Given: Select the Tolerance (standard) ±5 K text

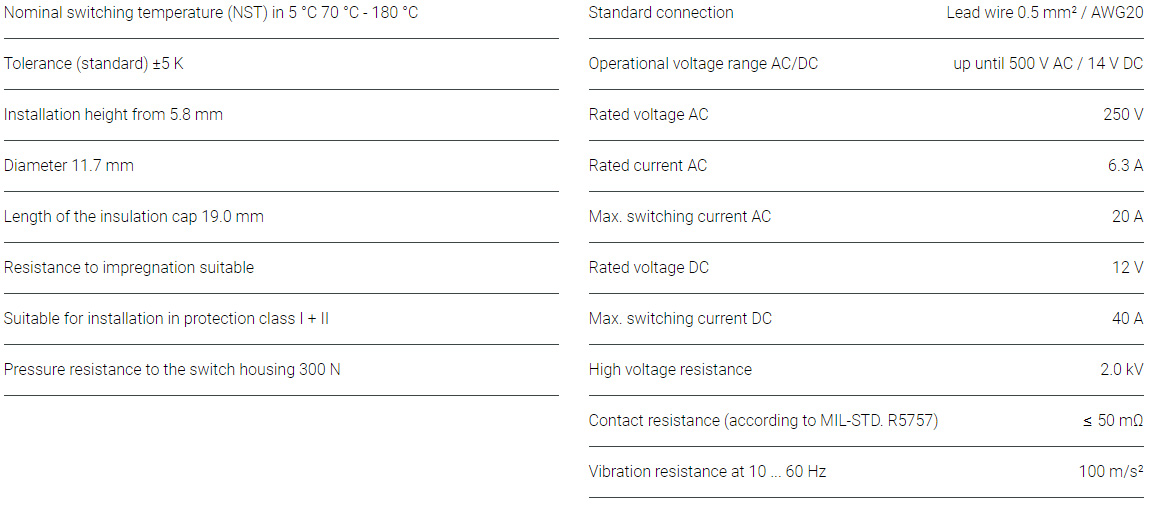Looking at the screenshot, I should [x=94, y=64].
